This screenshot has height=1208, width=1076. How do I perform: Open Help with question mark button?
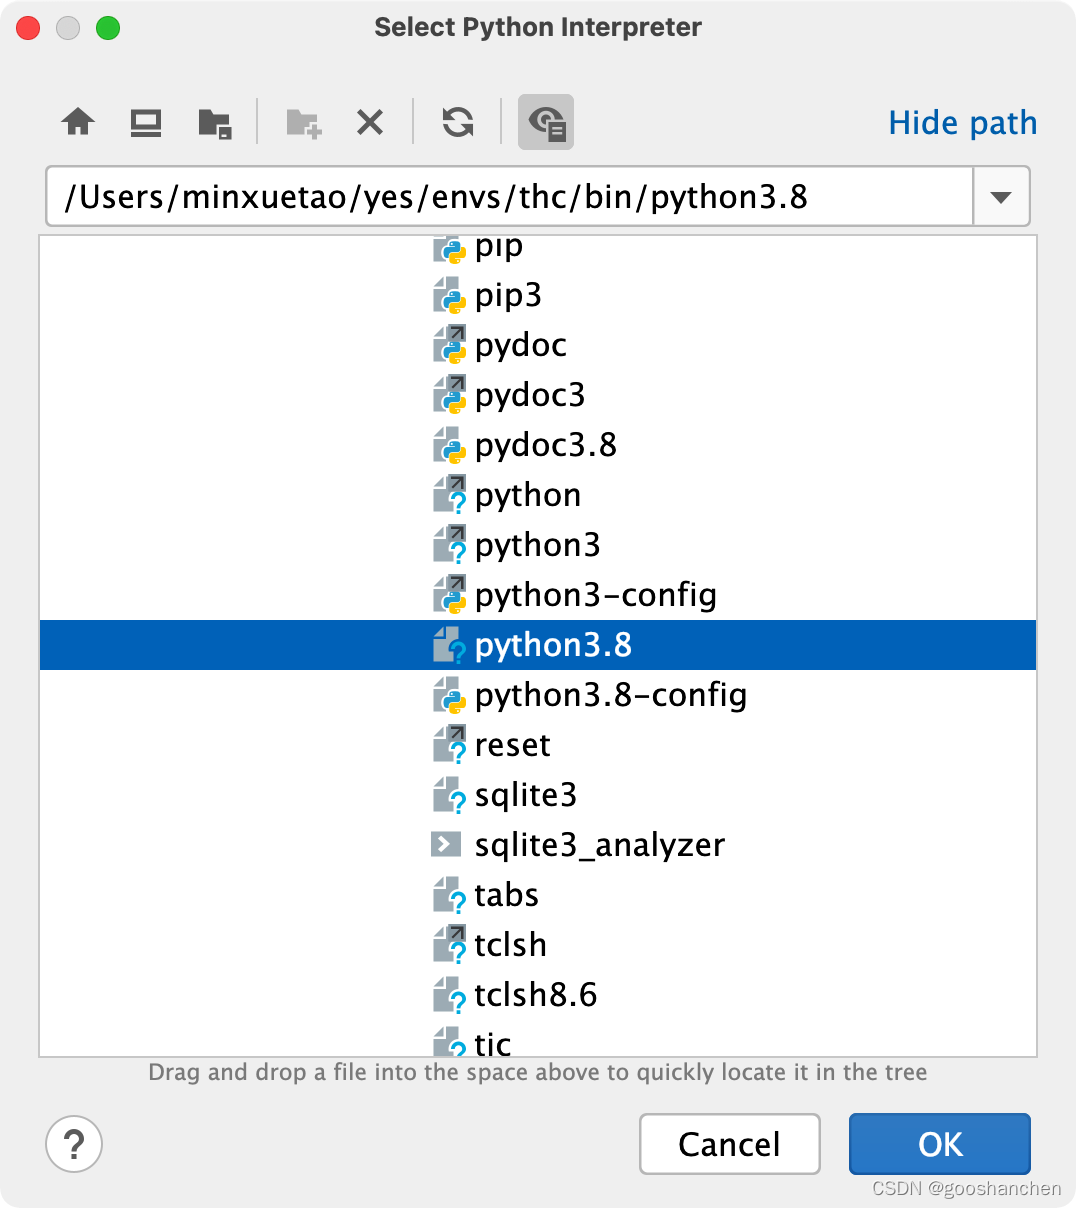pos(74,1144)
